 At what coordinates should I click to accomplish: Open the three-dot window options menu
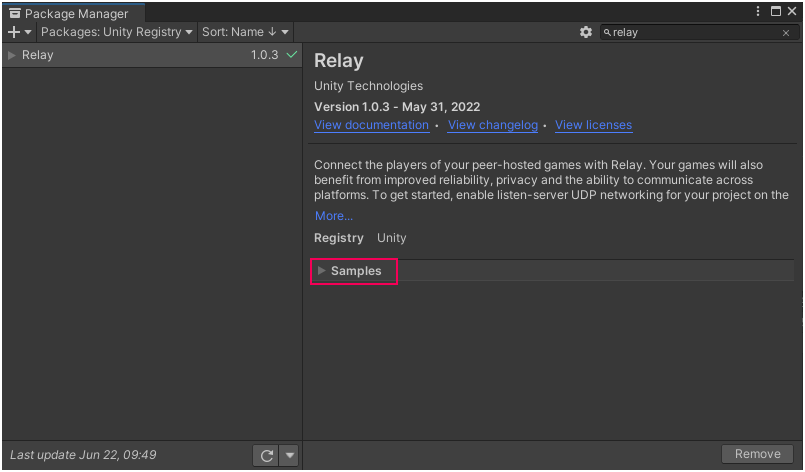(x=758, y=11)
